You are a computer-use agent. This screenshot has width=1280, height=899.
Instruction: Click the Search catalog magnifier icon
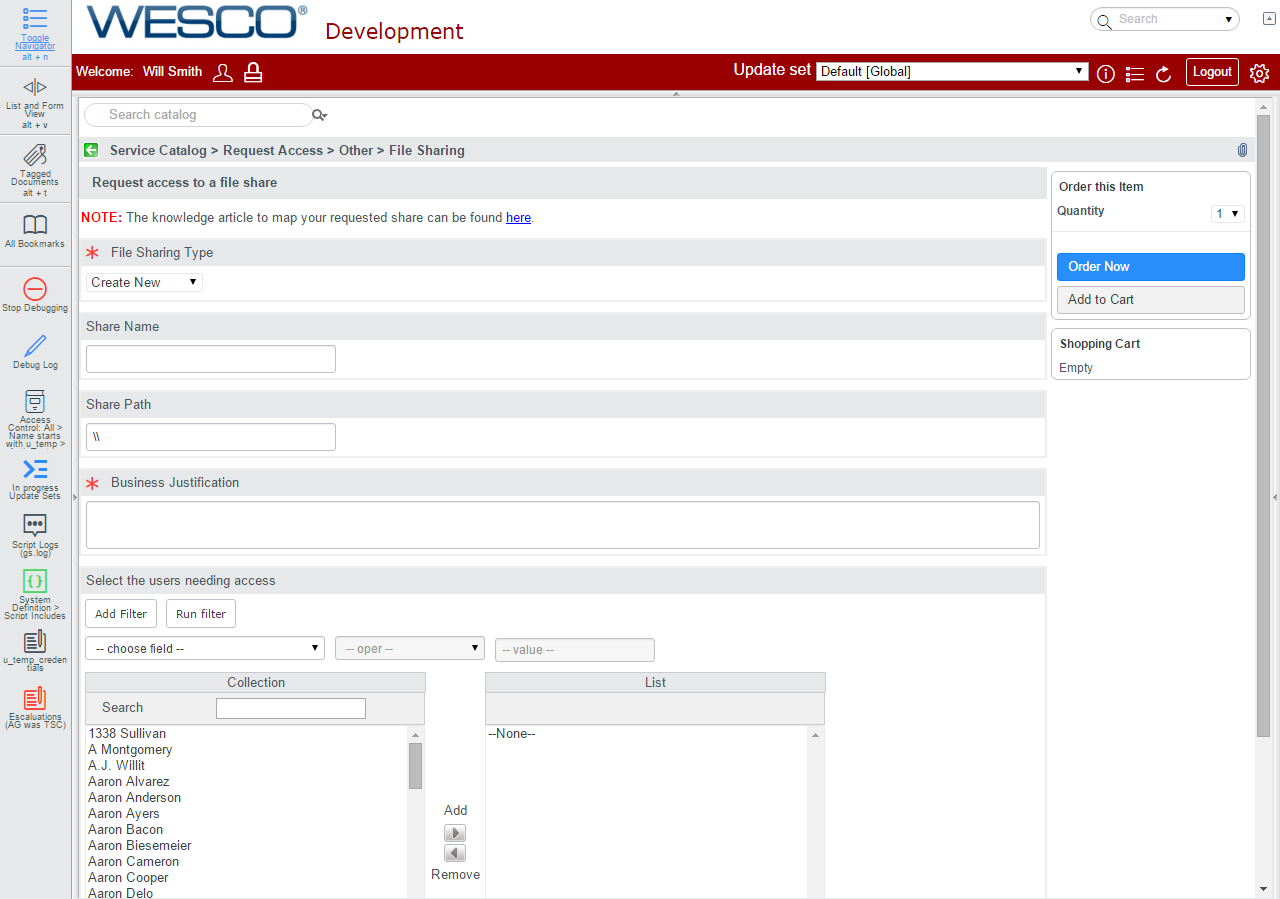tap(320, 115)
